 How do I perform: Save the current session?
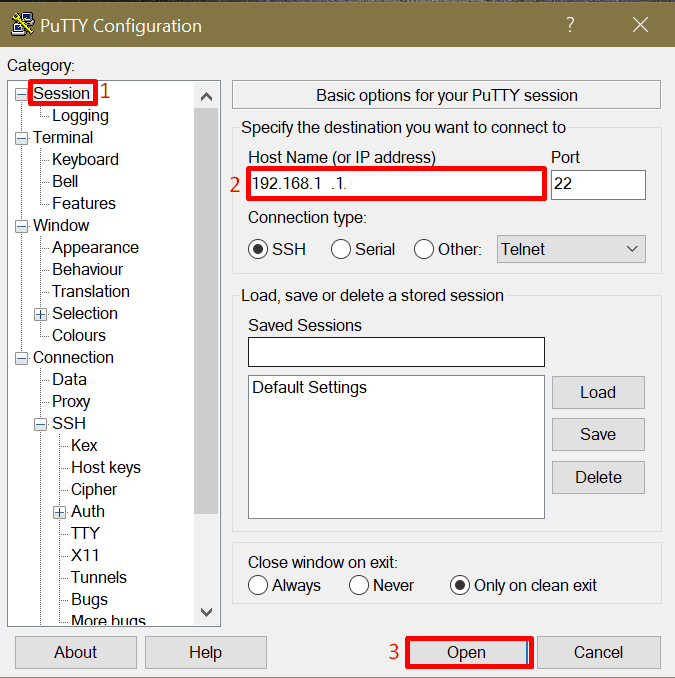click(598, 435)
